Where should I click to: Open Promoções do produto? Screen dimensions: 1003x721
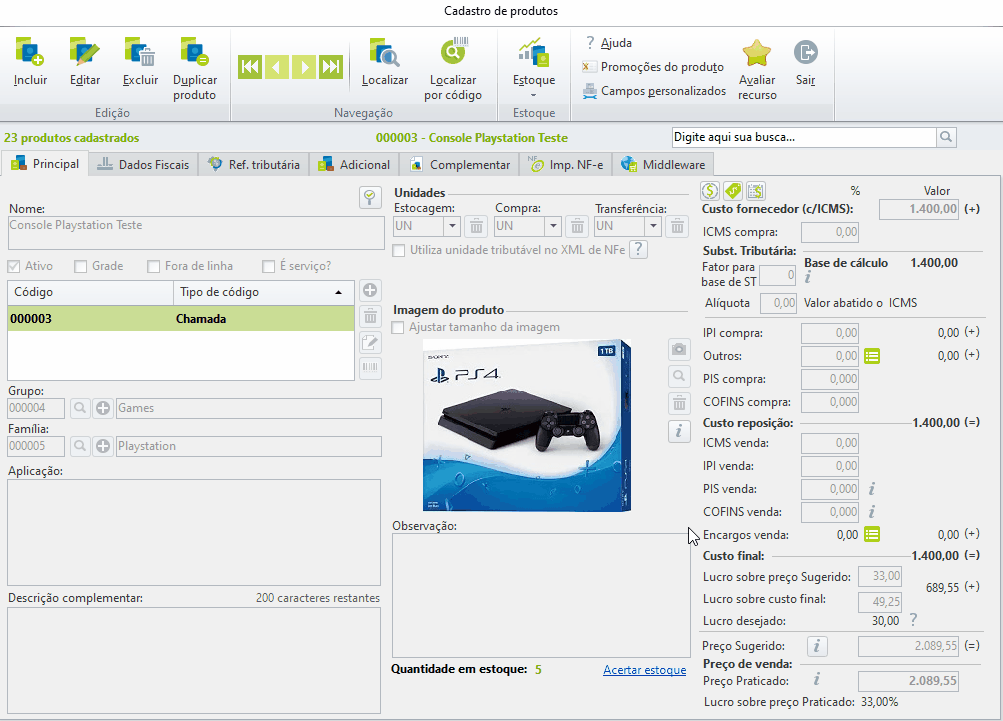(653, 67)
